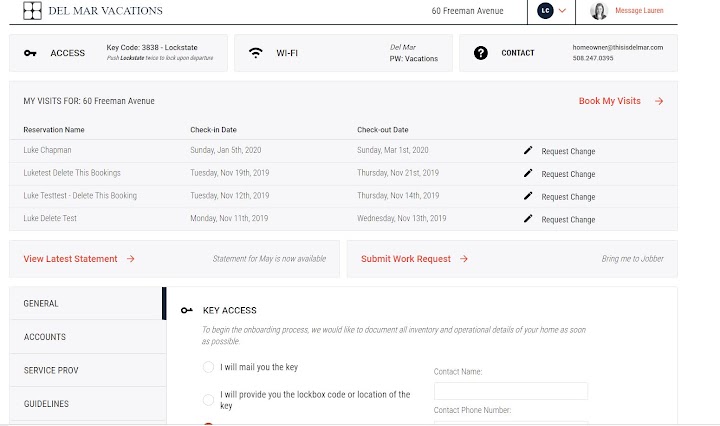
Task: Click the Wi-Fi signal icon
Action: click(256, 53)
